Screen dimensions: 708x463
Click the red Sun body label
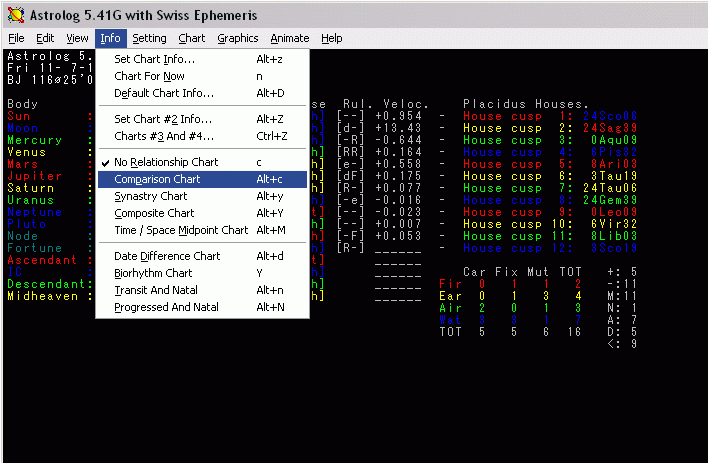(19, 116)
